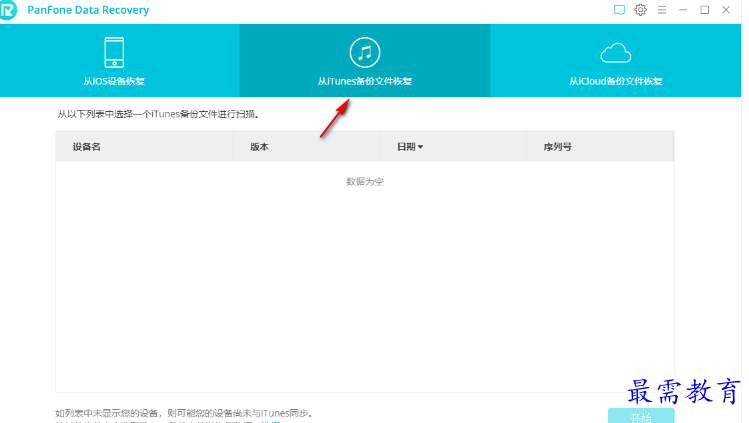The height and width of the screenshot is (423, 749).
Task: Close the PanFone Data Recovery window
Action: click(726, 10)
